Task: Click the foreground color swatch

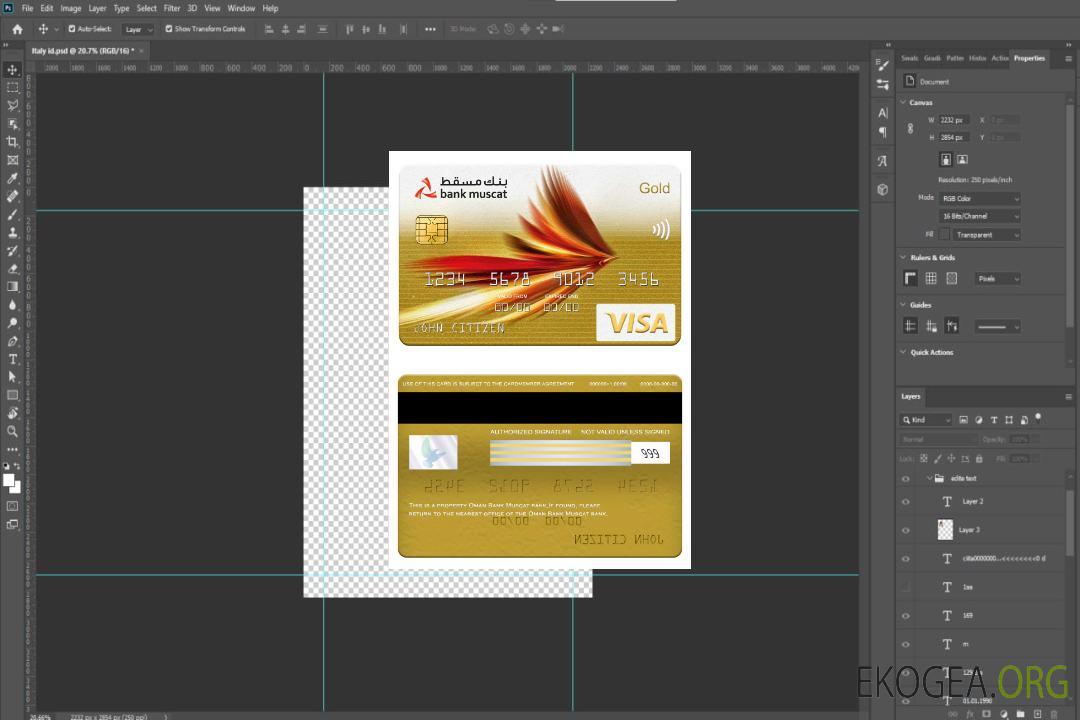Action: (x=9, y=480)
